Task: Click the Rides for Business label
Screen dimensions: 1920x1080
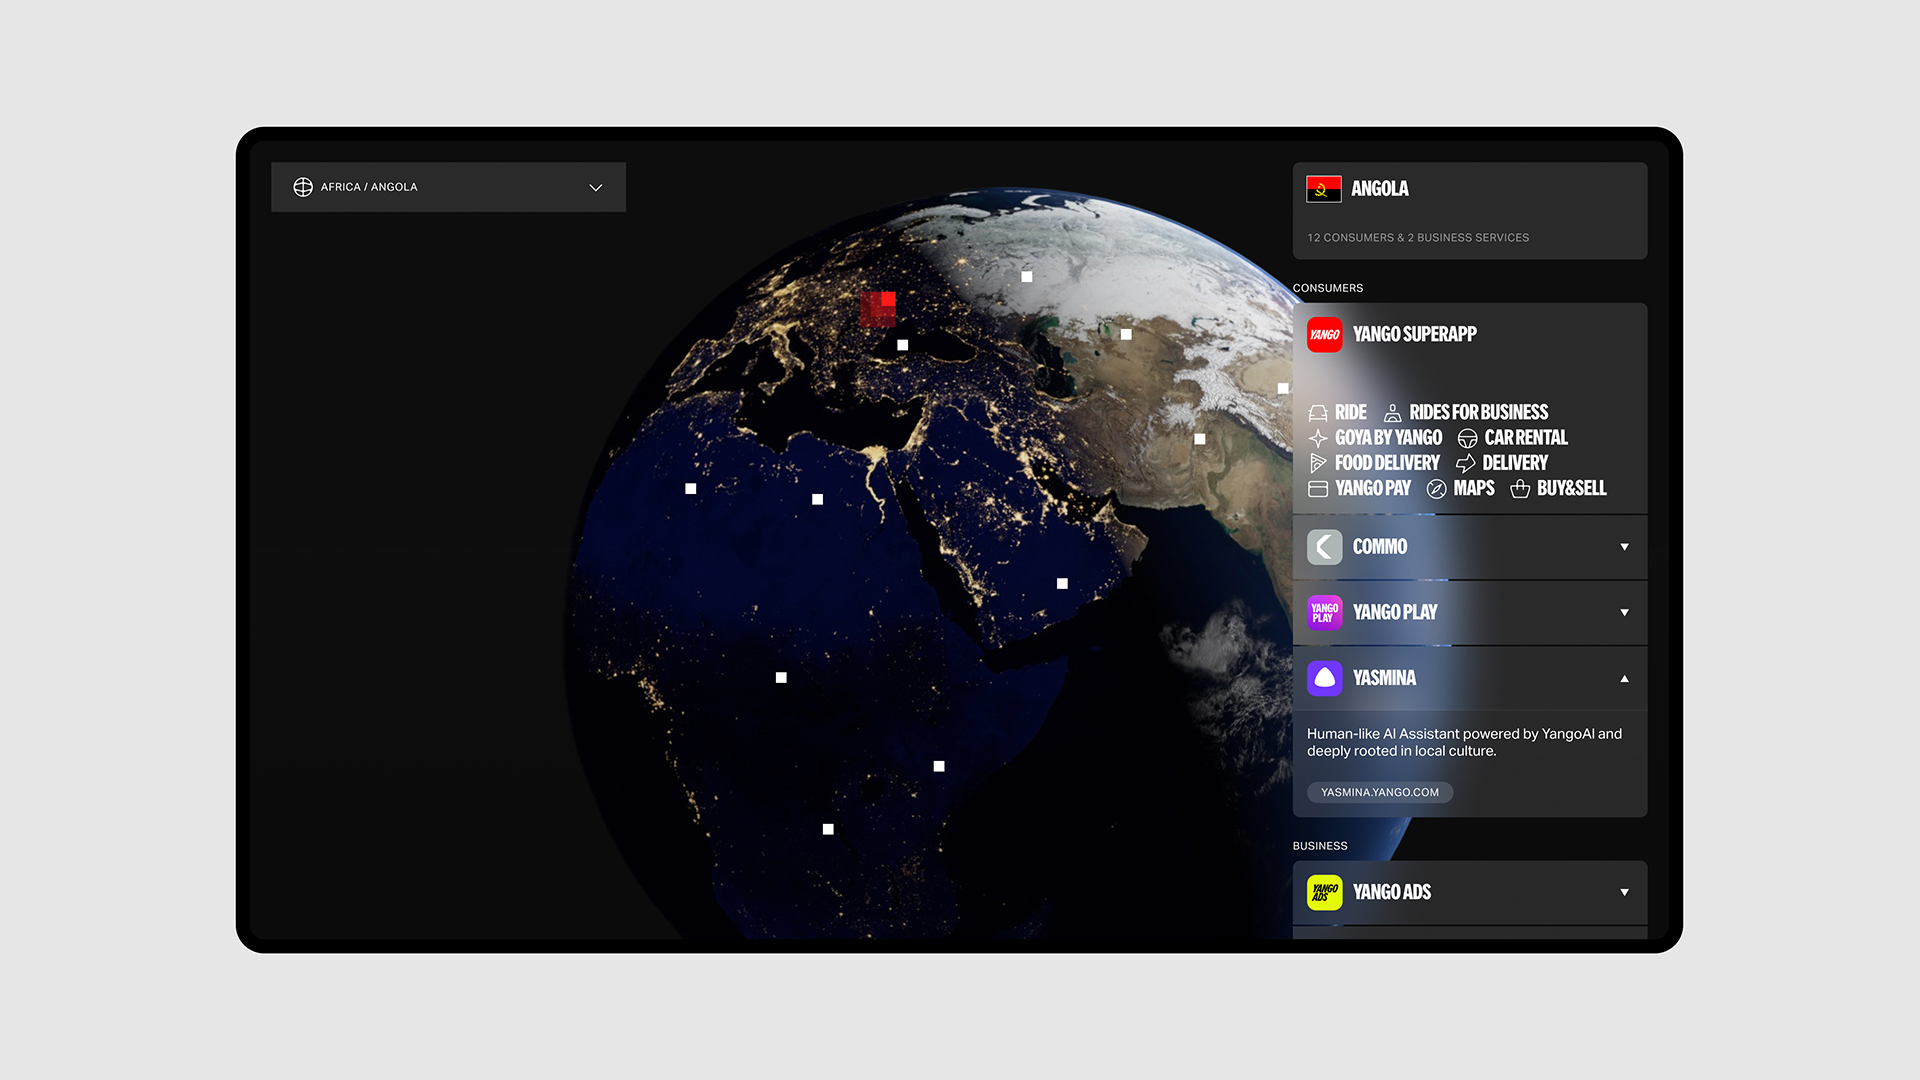Action: click(1478, 412)
